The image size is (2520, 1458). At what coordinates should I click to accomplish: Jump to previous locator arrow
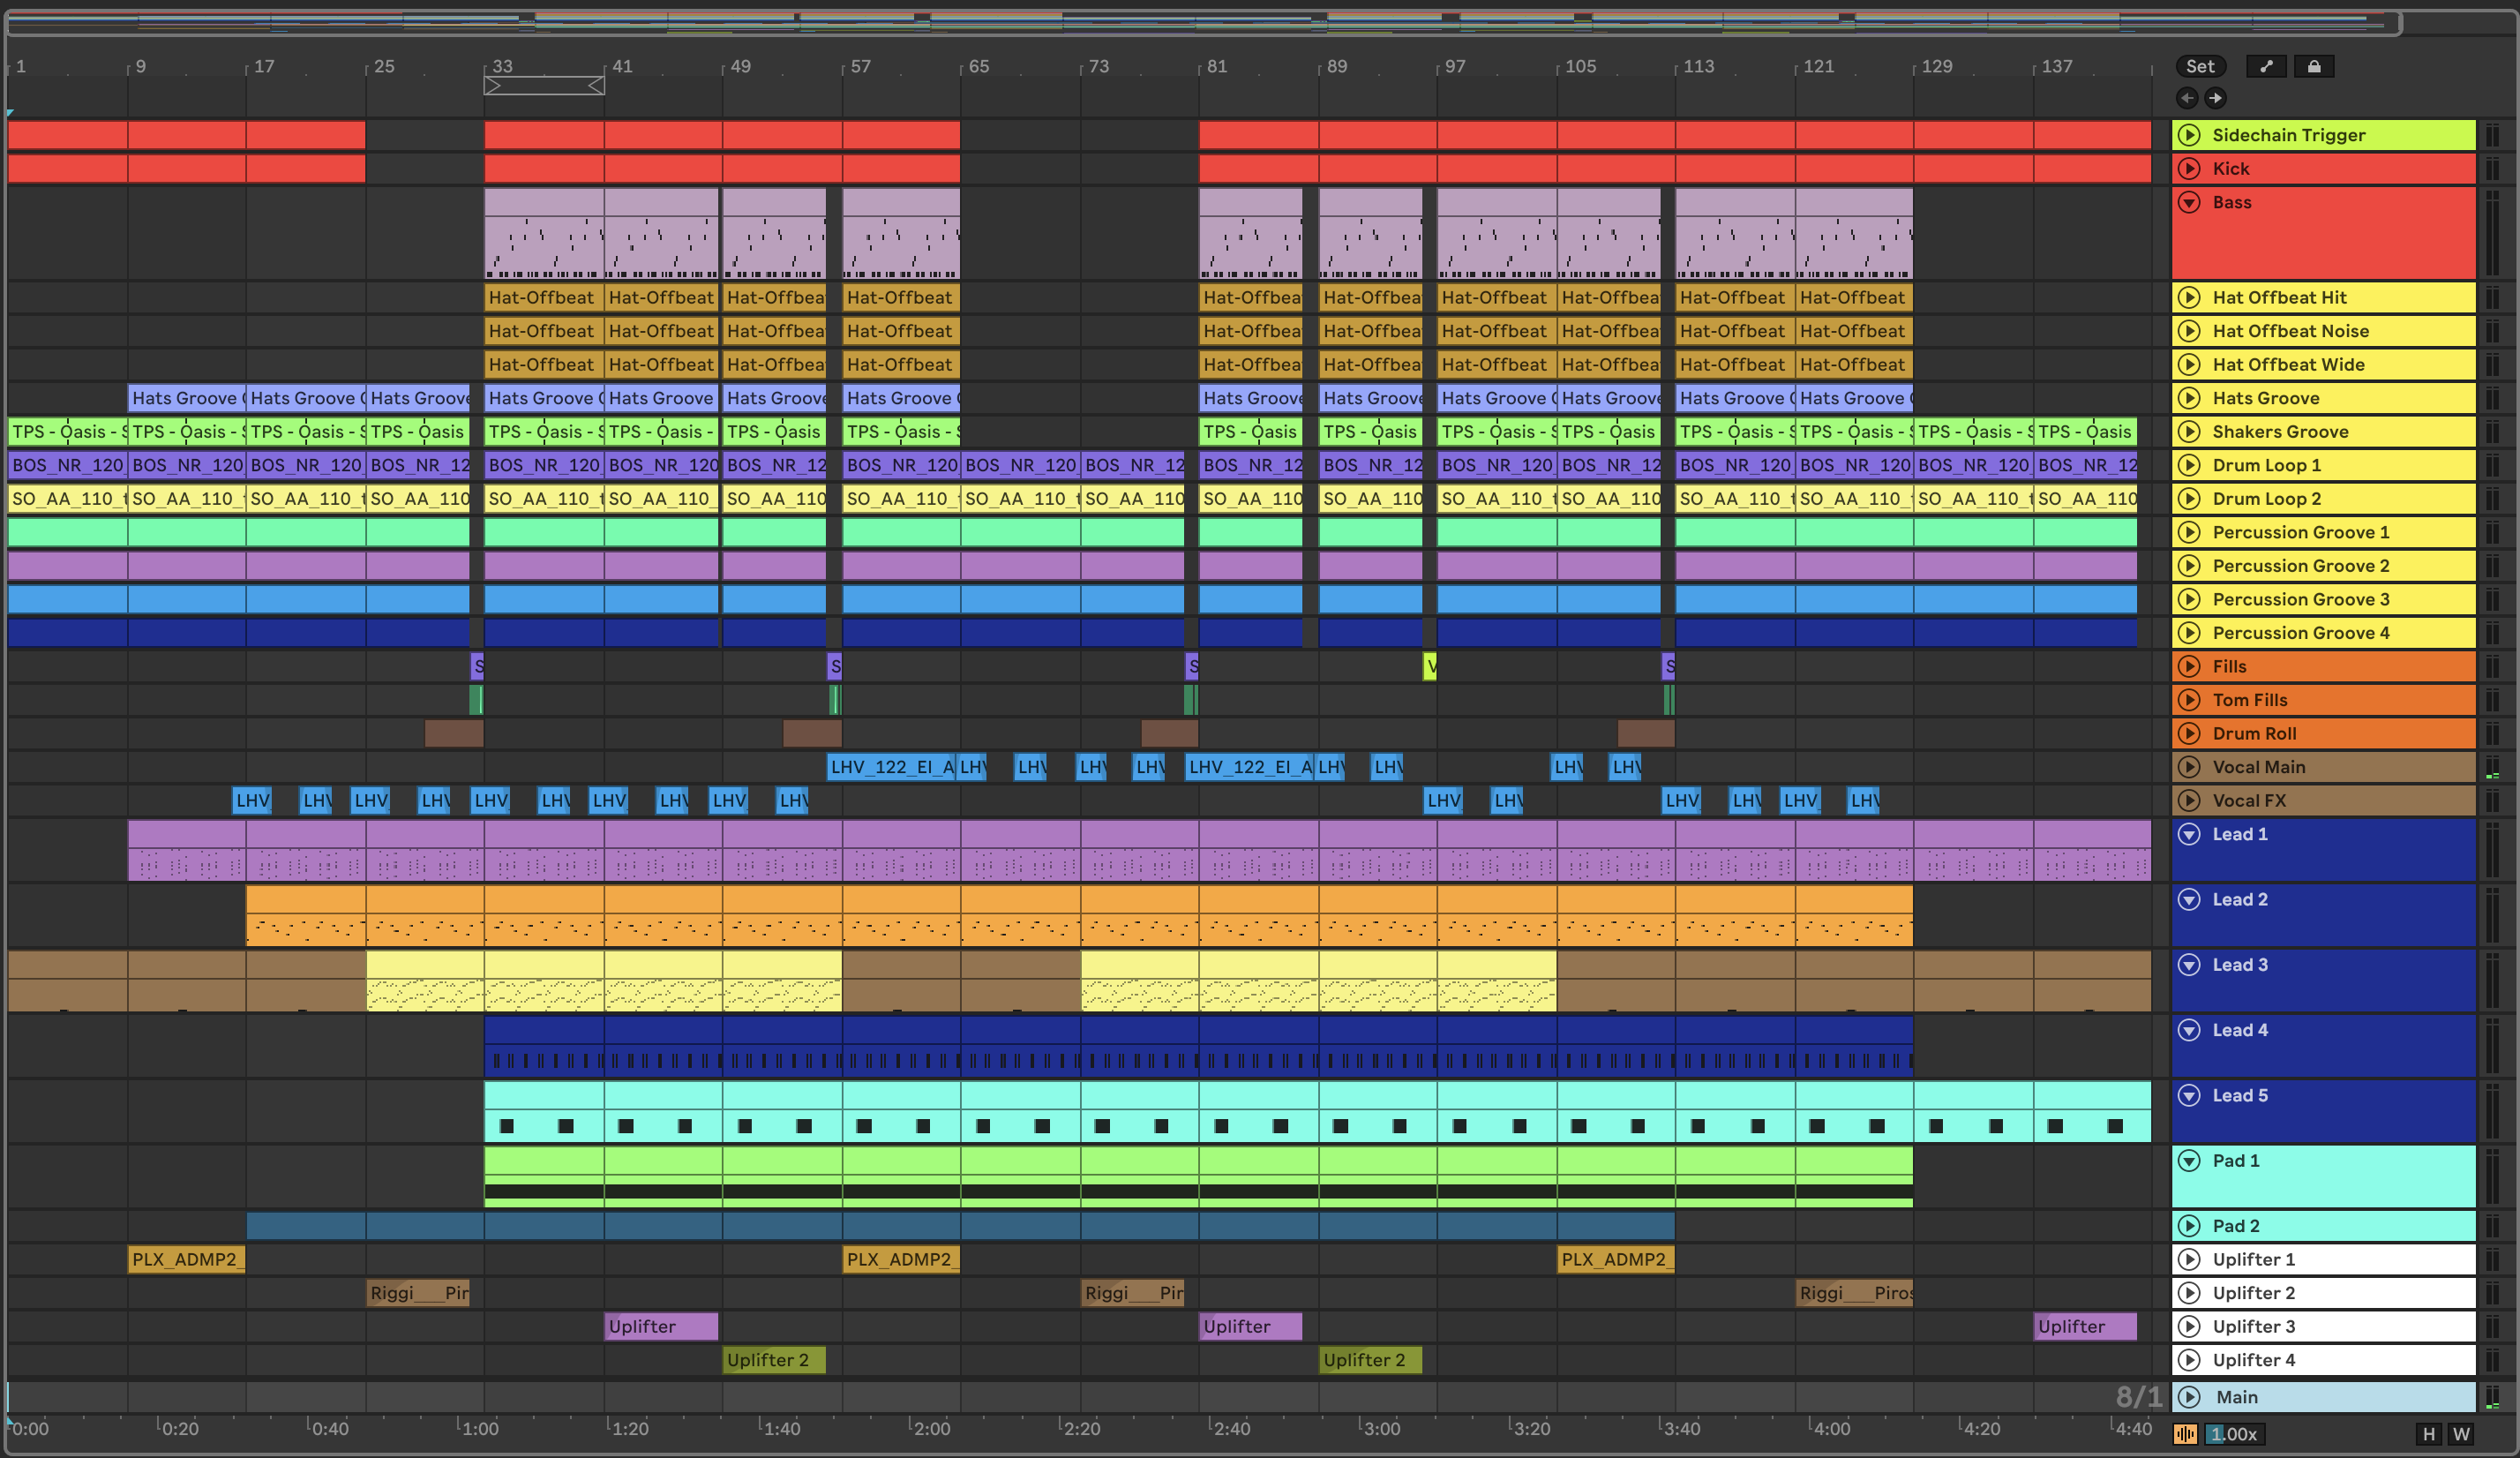(x=2187, y=98)
